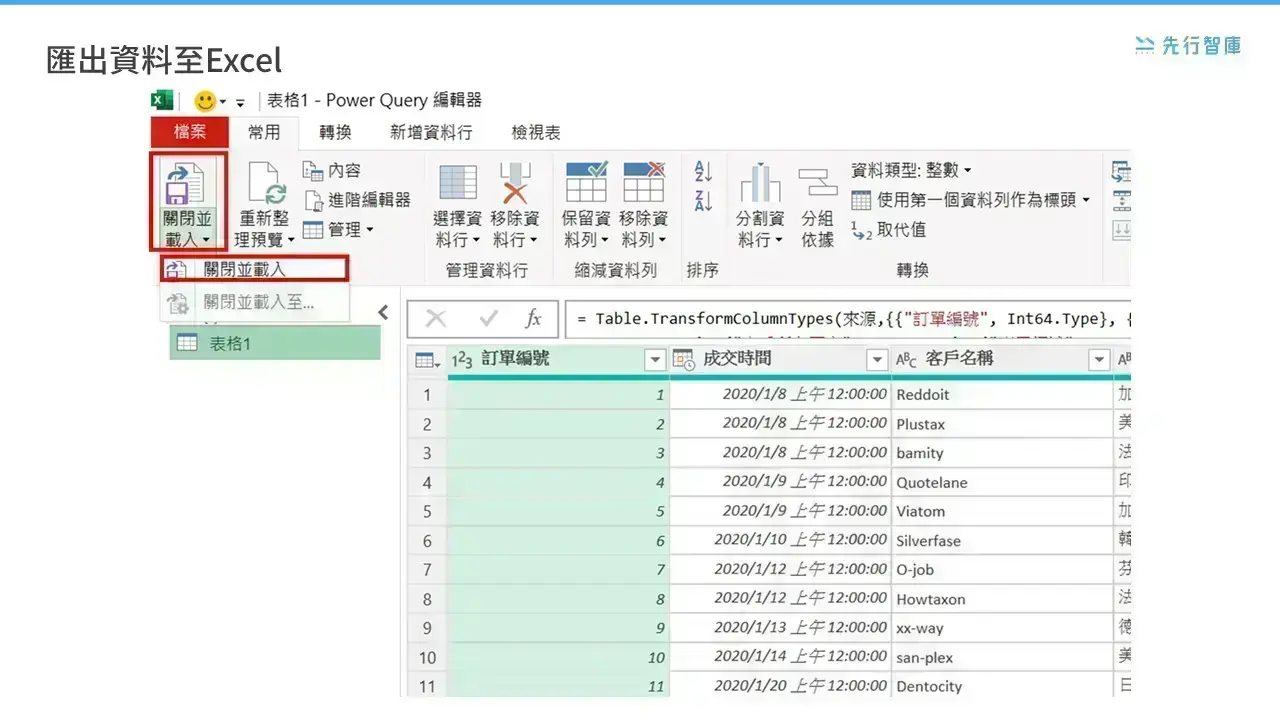The width and height of the screenshot is (1280, 720).
Task: Expand the 管理 dropdown
Action: click(338, 230)
